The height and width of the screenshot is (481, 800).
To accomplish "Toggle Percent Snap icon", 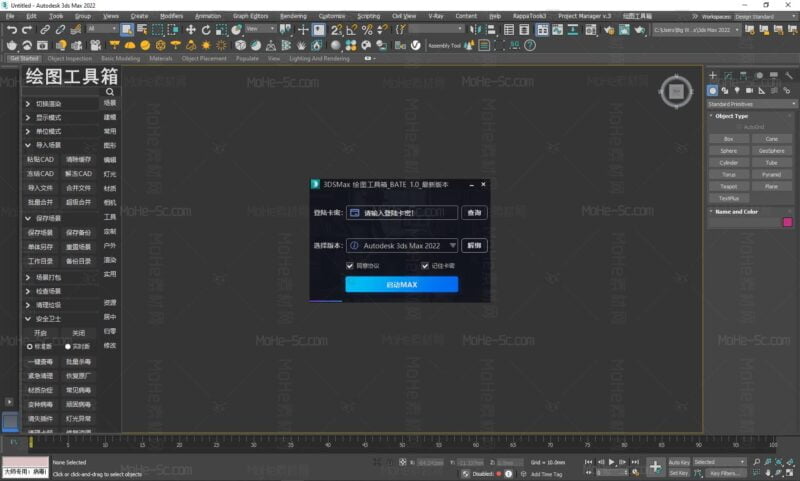I will click(367, 30).
